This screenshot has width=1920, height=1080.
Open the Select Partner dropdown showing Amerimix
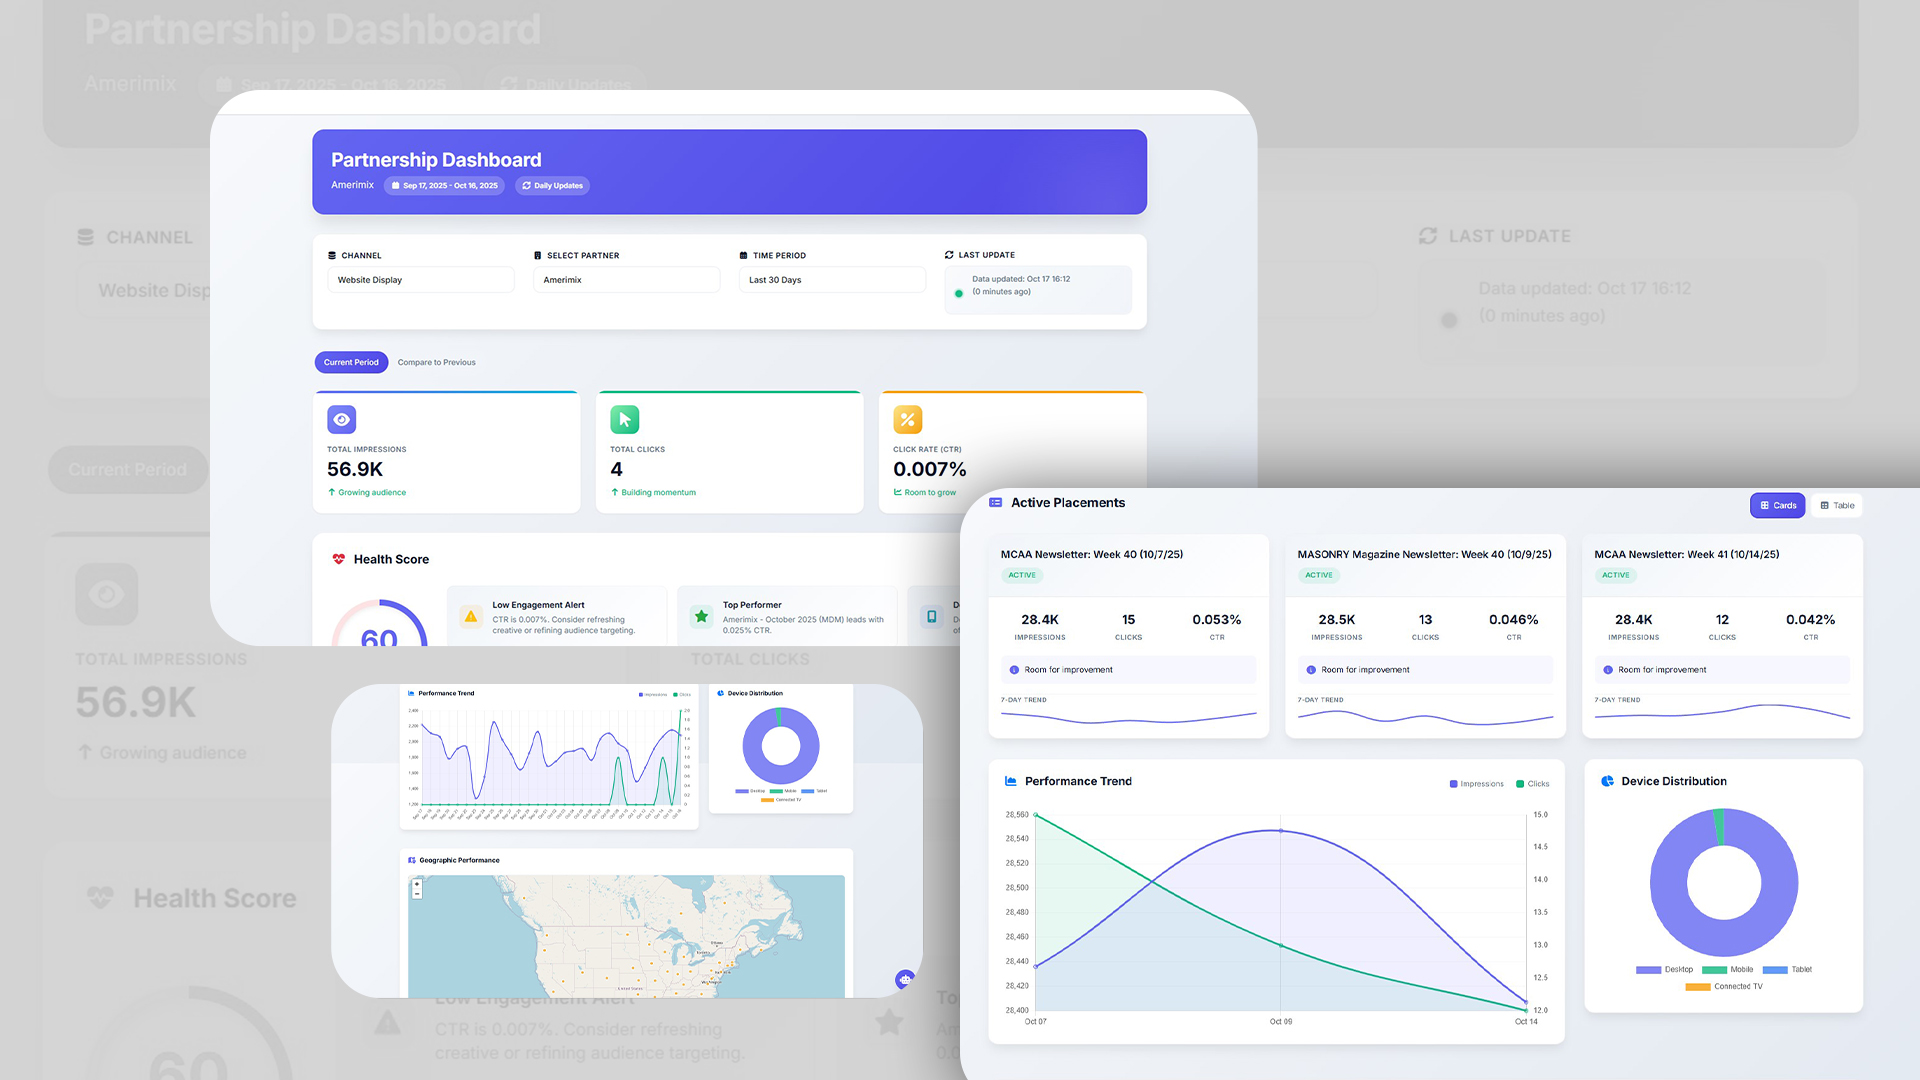(626, 280)
